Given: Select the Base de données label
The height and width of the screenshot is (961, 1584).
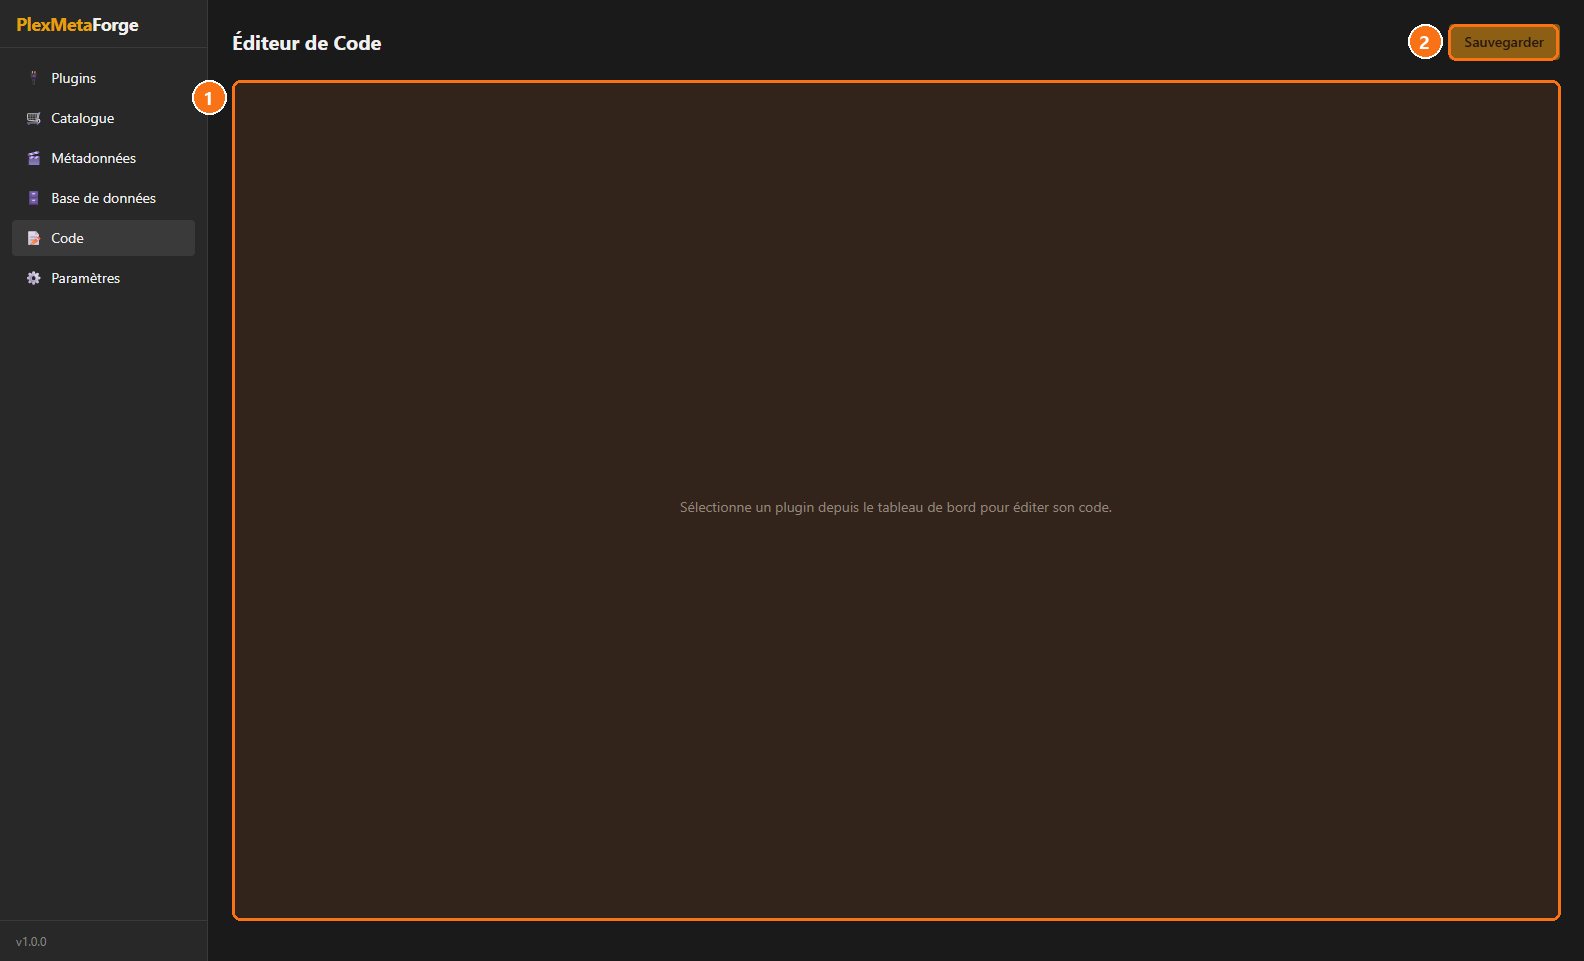Looking at the screenshot, I should tap(104, 198).
